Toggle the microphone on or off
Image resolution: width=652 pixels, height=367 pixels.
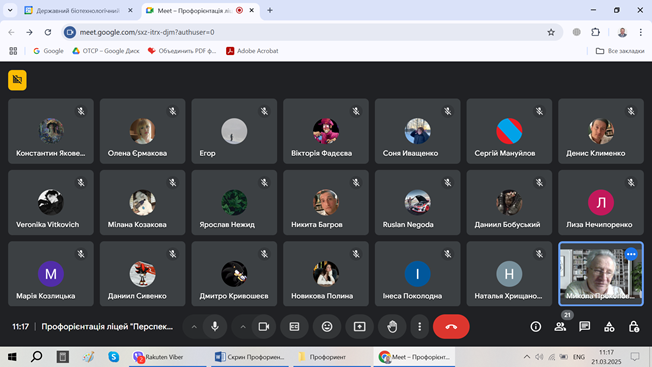215,327
